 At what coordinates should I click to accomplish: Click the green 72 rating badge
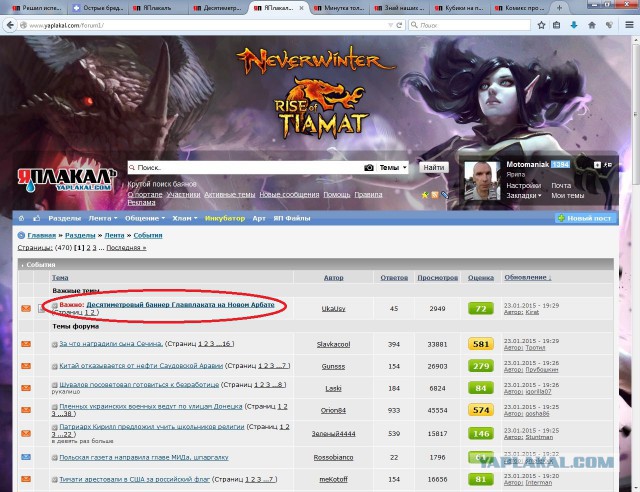pos(481,309)
